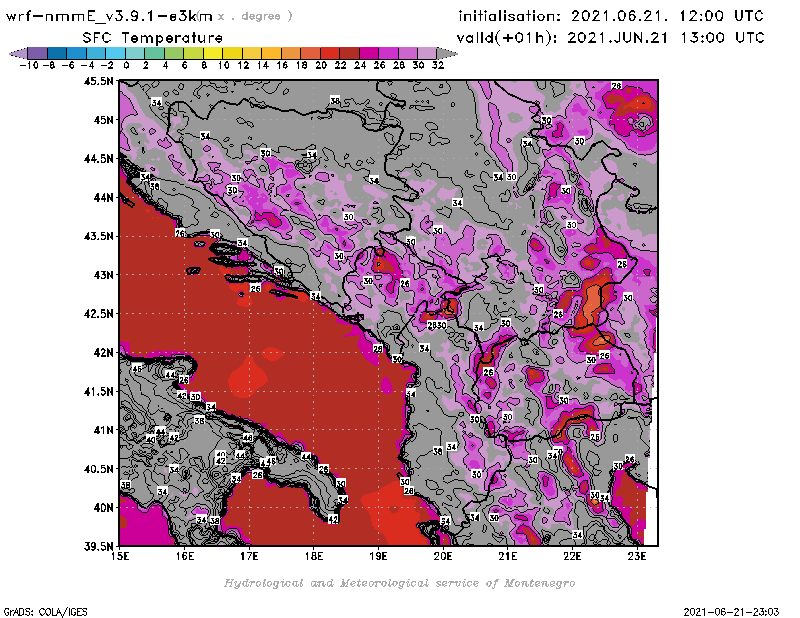Click the legend swatch between 30 and 32
Viewport: 800px width, 618px height.
click(x=427, y=53)
